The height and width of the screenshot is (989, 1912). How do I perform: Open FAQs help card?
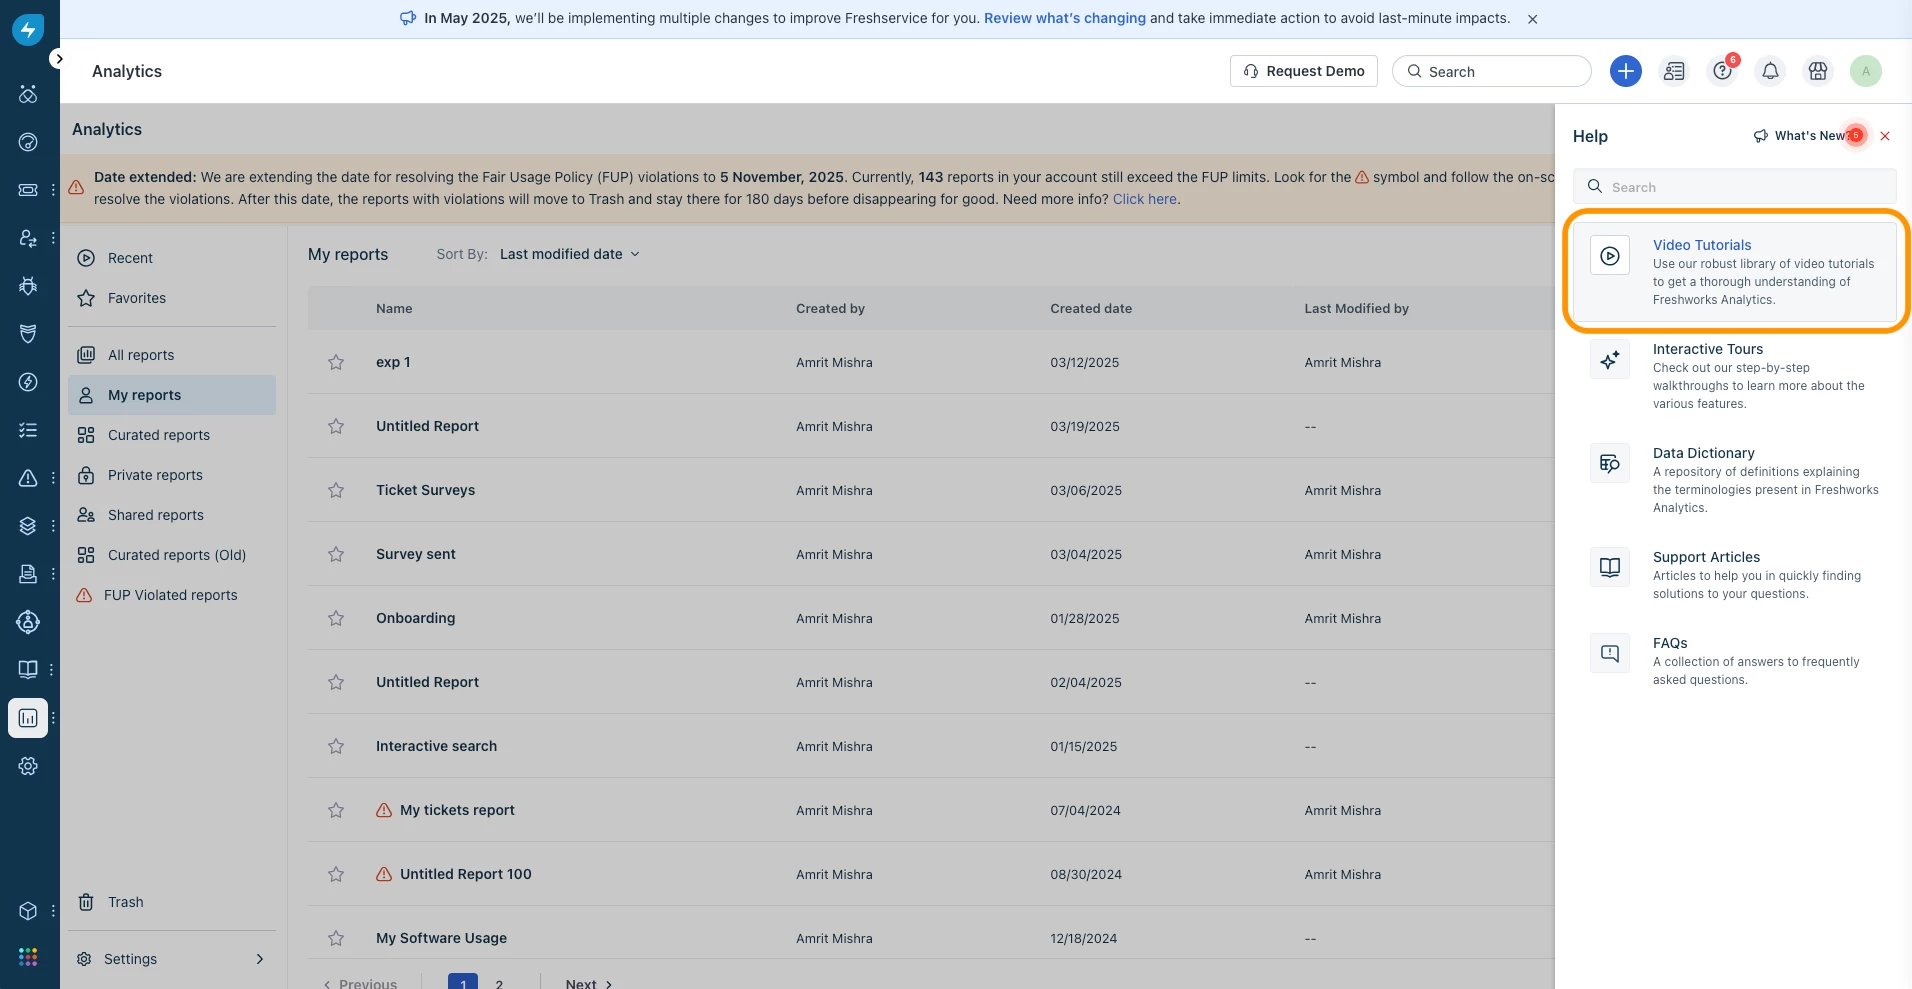click(1735, 660)
